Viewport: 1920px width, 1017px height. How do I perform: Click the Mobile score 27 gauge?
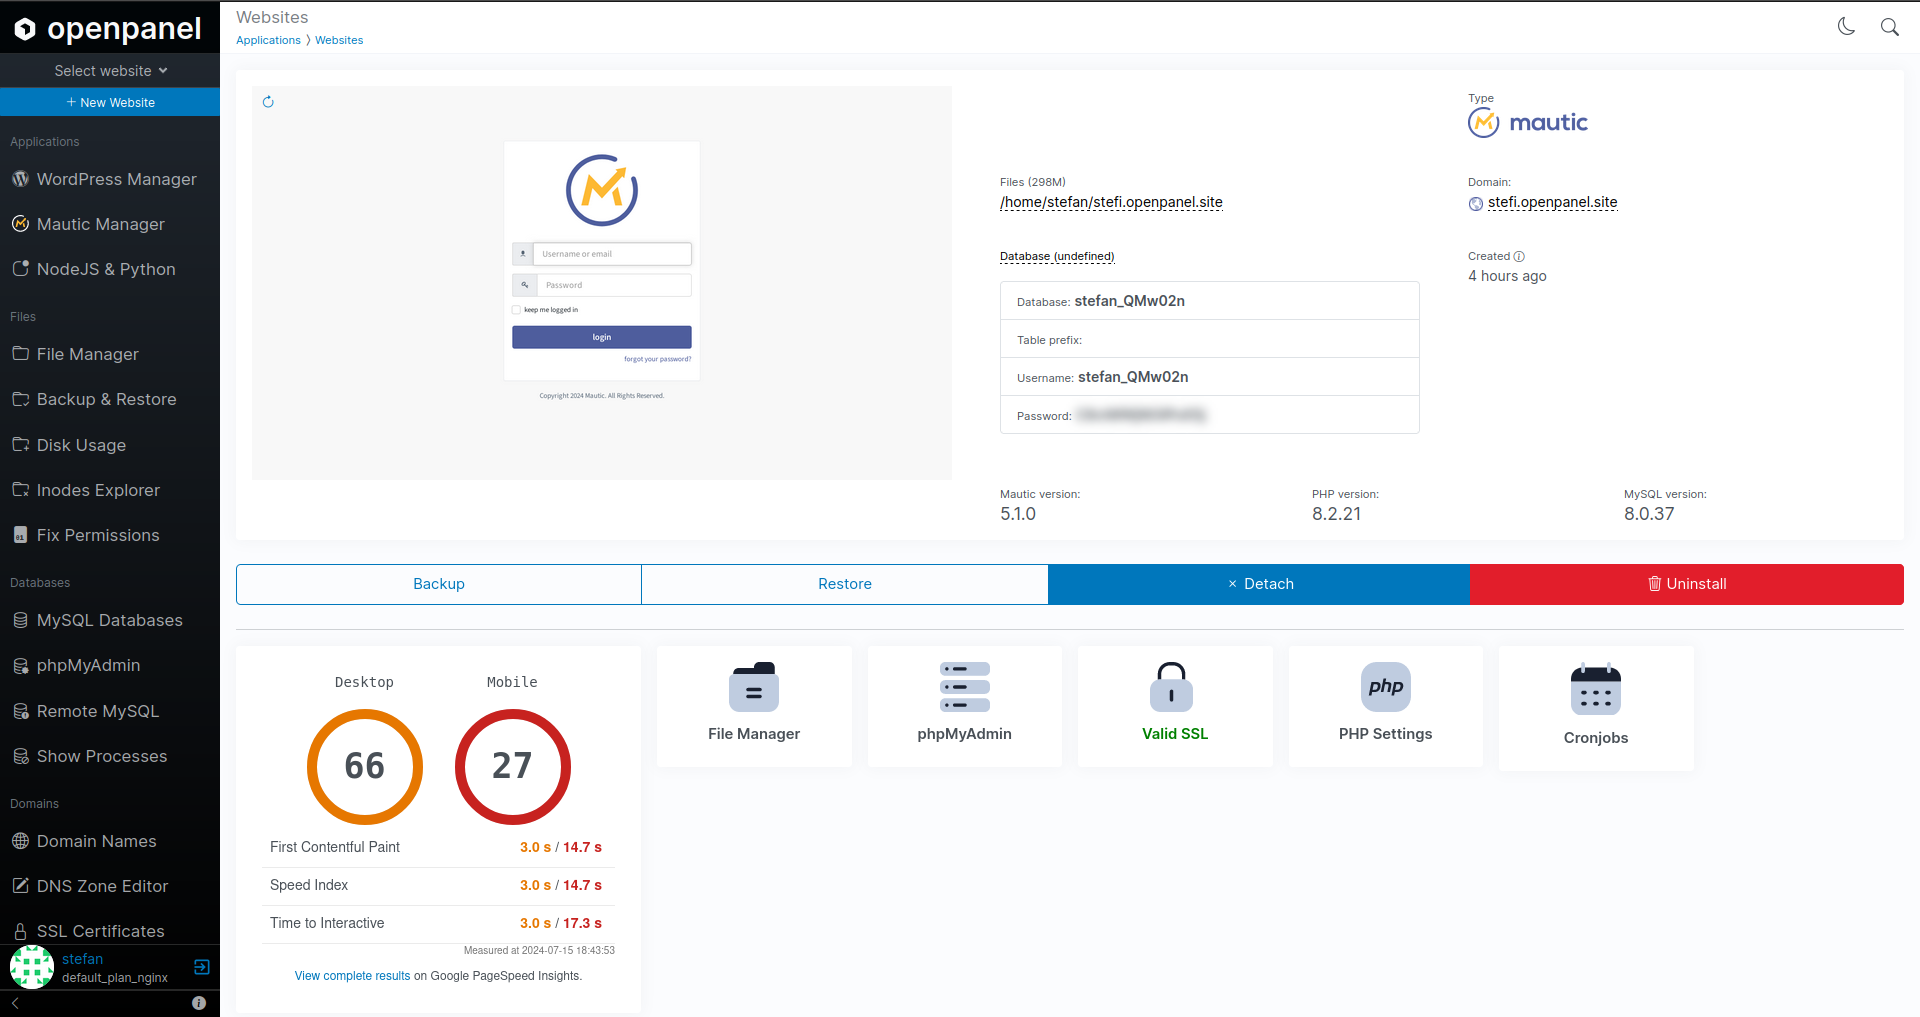pyautogui.click(x=512, y=767)
